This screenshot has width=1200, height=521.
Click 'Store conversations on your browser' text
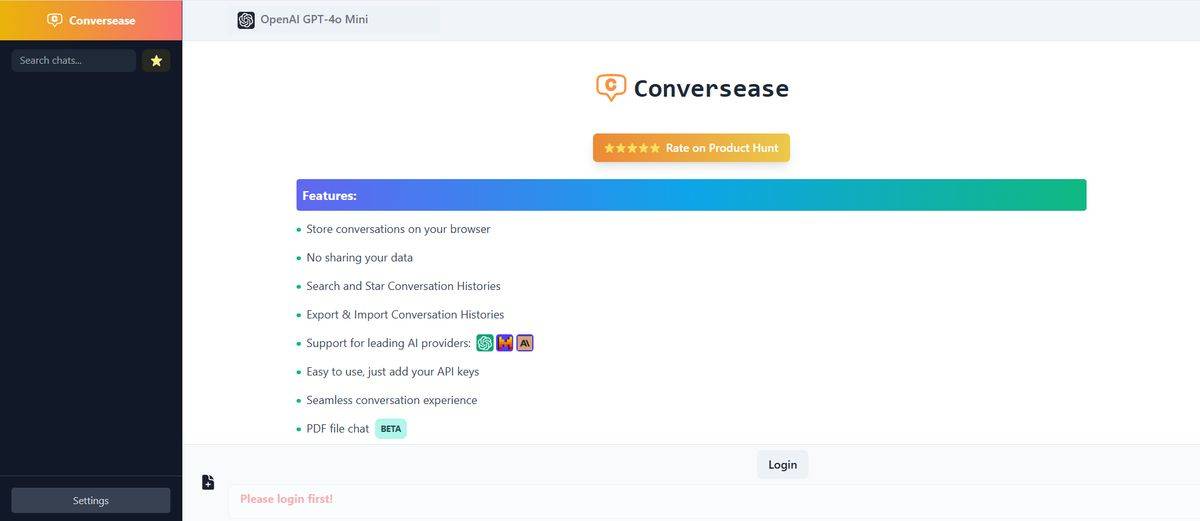pyautogui.click(x=398, y=229)
